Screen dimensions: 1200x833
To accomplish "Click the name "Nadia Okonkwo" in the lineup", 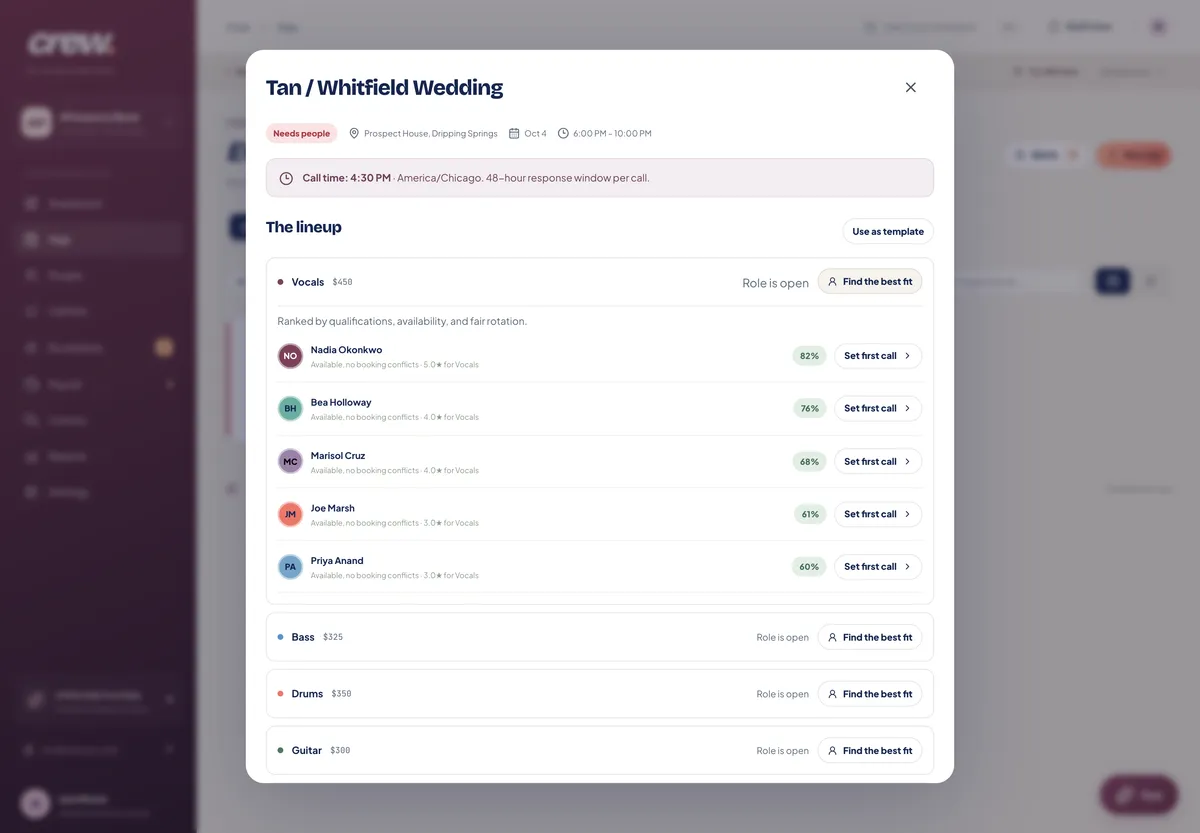I will tap(346, 350).
